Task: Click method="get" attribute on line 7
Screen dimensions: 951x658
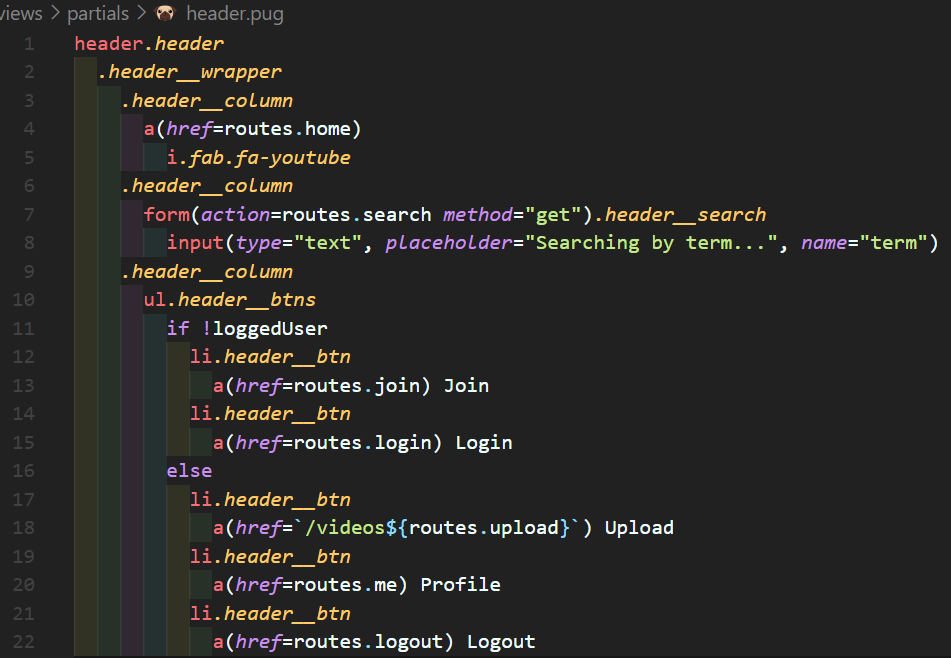Action: tap(512, 215)
